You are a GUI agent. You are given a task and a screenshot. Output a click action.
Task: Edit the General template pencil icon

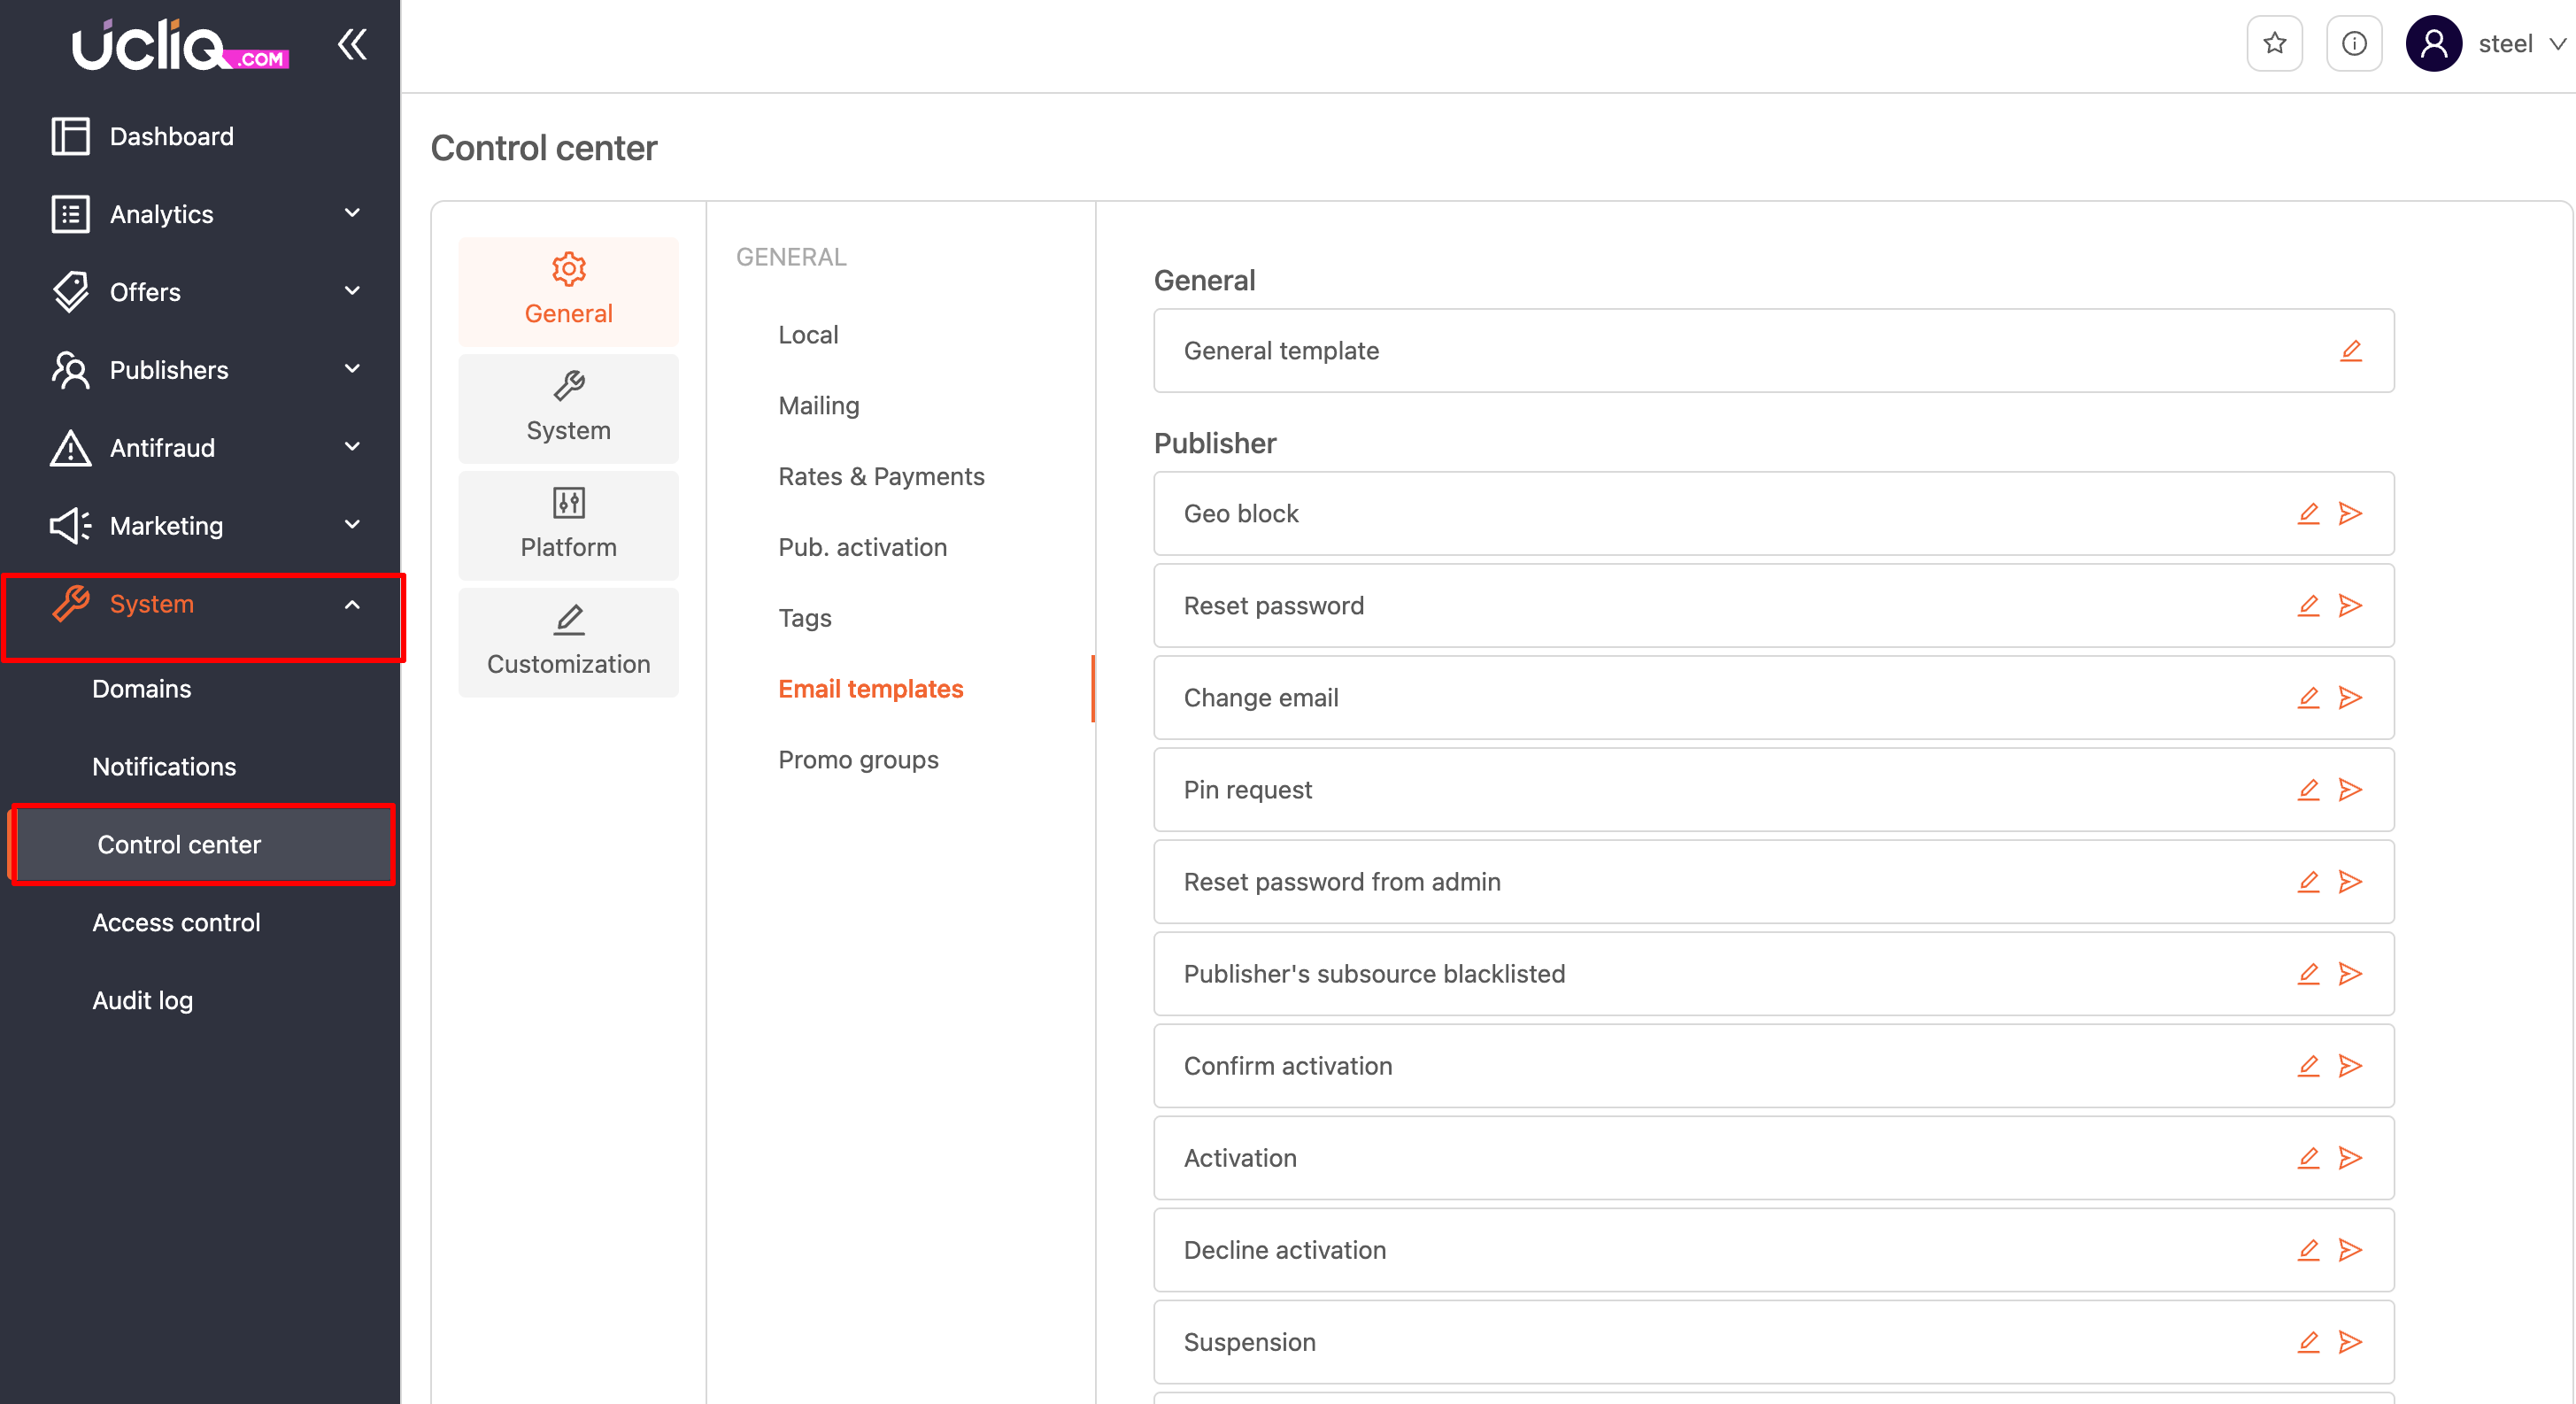2350,351
